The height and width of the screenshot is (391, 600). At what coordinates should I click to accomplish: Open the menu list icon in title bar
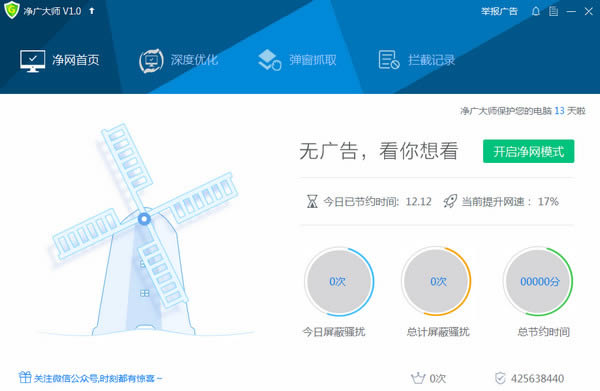tap(553, 11)
